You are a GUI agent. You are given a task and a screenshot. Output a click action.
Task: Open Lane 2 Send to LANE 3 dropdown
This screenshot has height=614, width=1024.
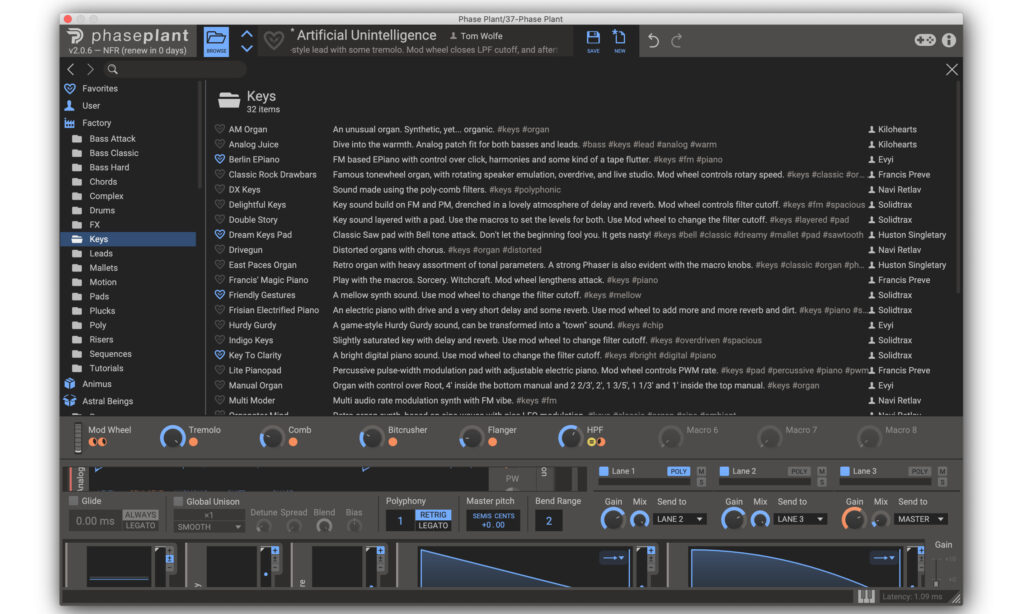point(801,519)
